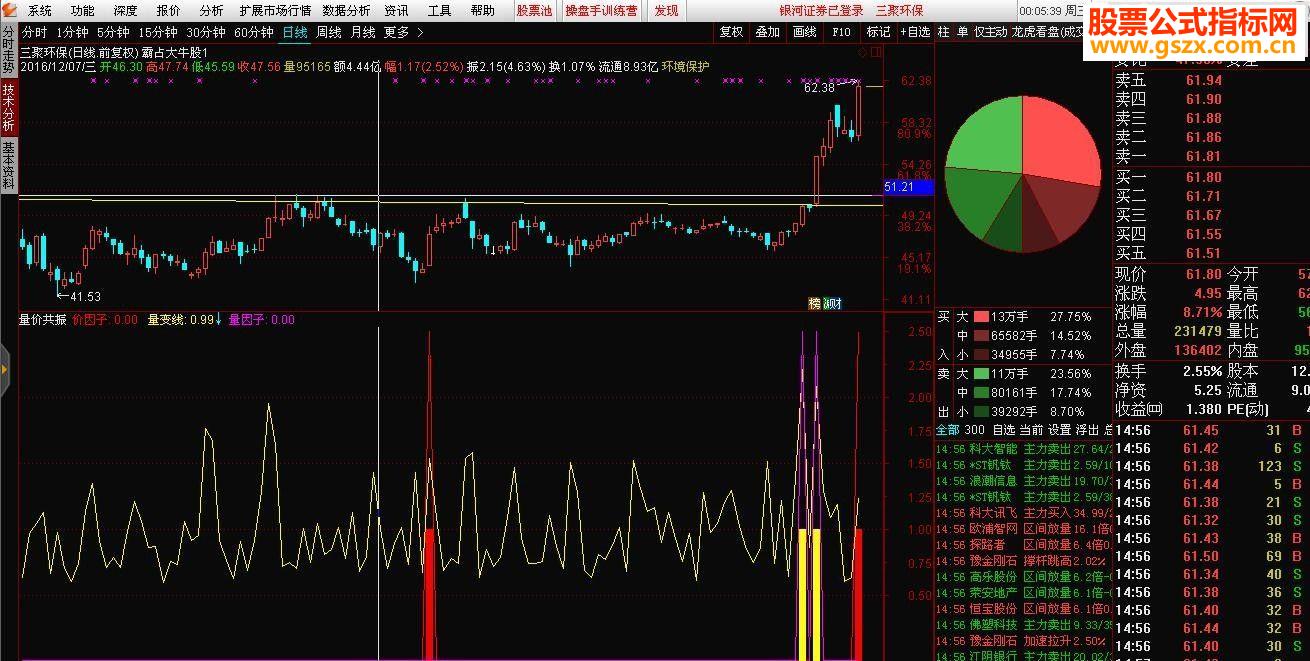Switch to the 5分钟 period tab
This screenshot has width=1310, height=661.
[x=113, y=32]
